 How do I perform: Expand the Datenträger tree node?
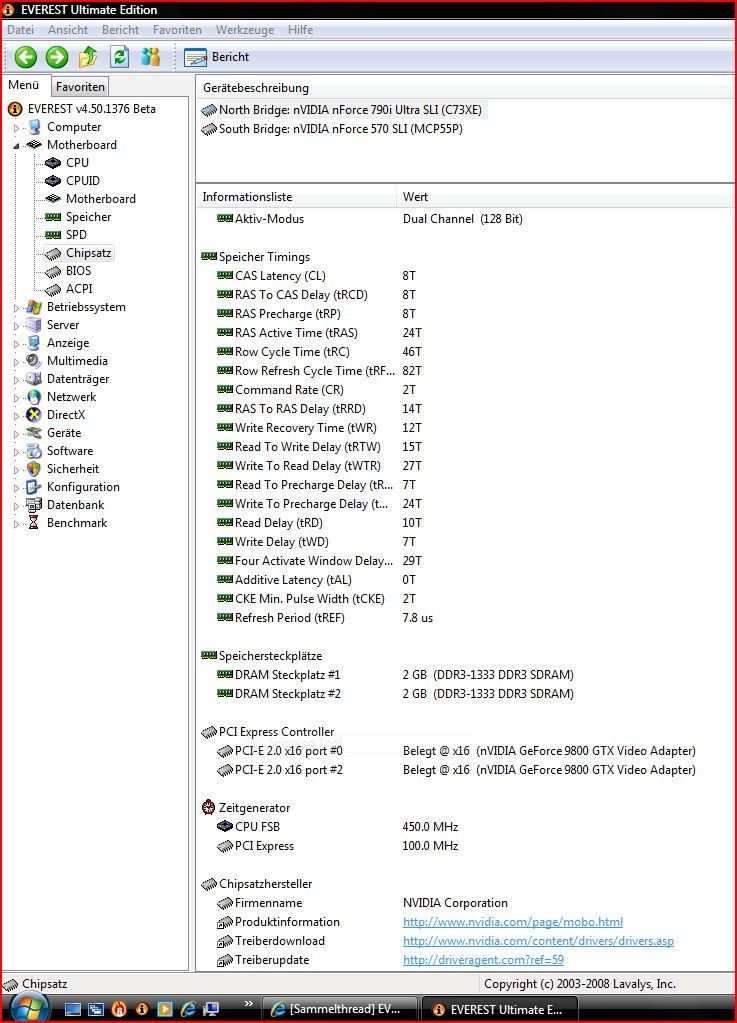click(17, 379)
